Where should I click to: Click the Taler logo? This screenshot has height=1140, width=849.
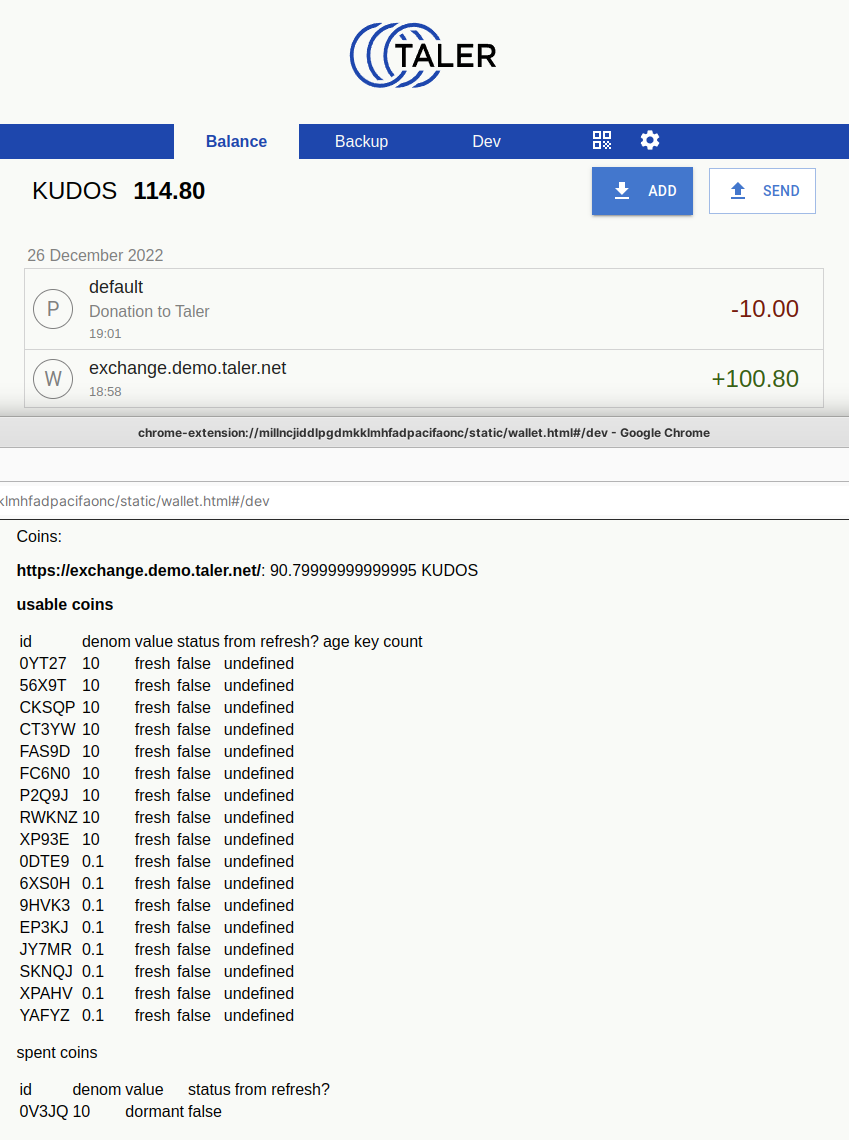tap(424, 55)
